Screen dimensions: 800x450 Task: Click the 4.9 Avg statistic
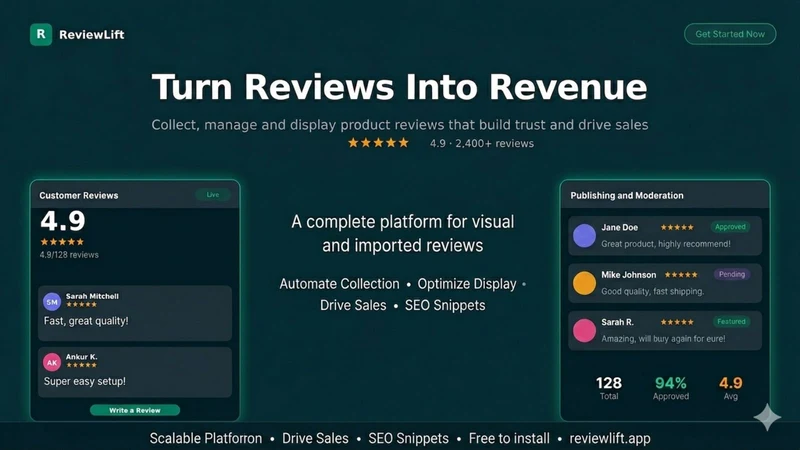click(731, 388)
